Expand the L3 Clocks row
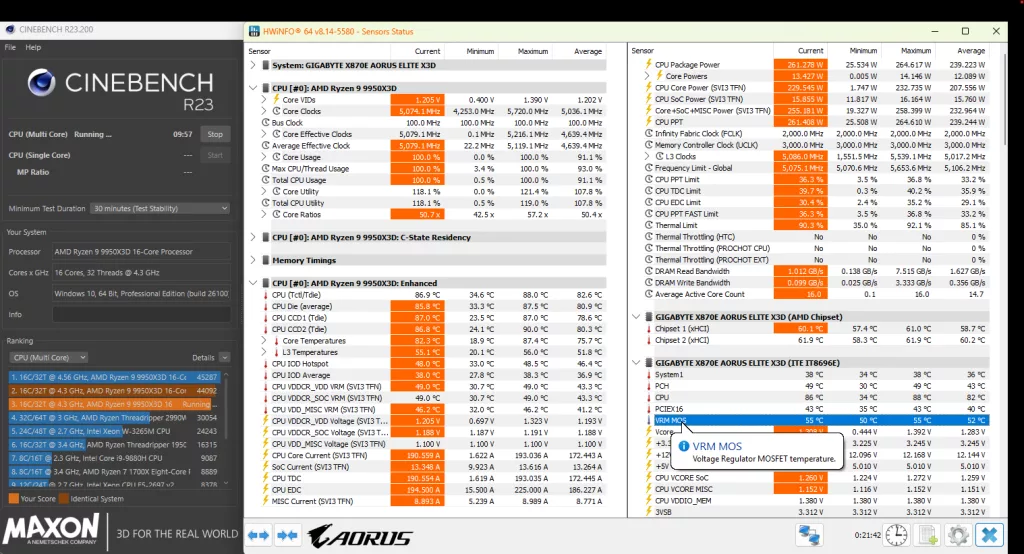The width and height of the screenshot is (1024, 554). 647,156
